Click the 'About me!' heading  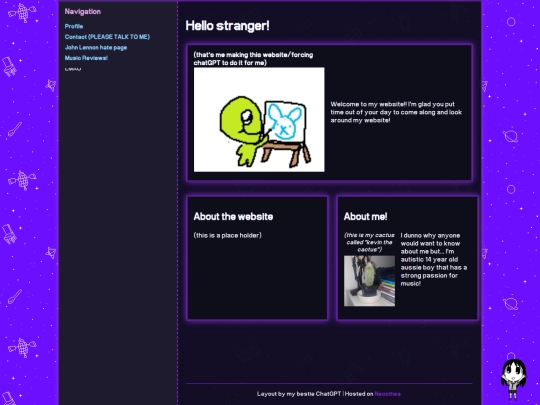[365, 217]
